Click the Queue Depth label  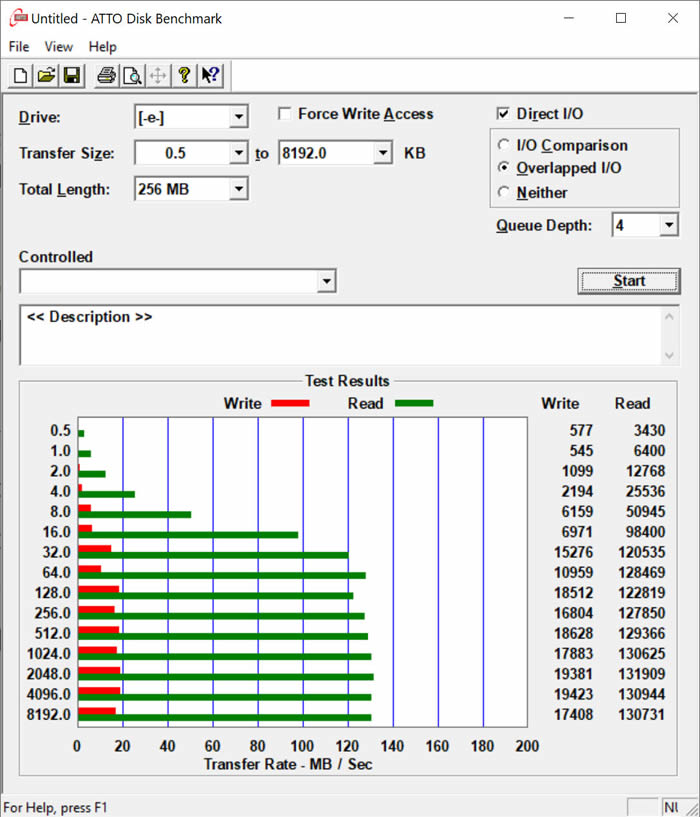tap(544, 226)
